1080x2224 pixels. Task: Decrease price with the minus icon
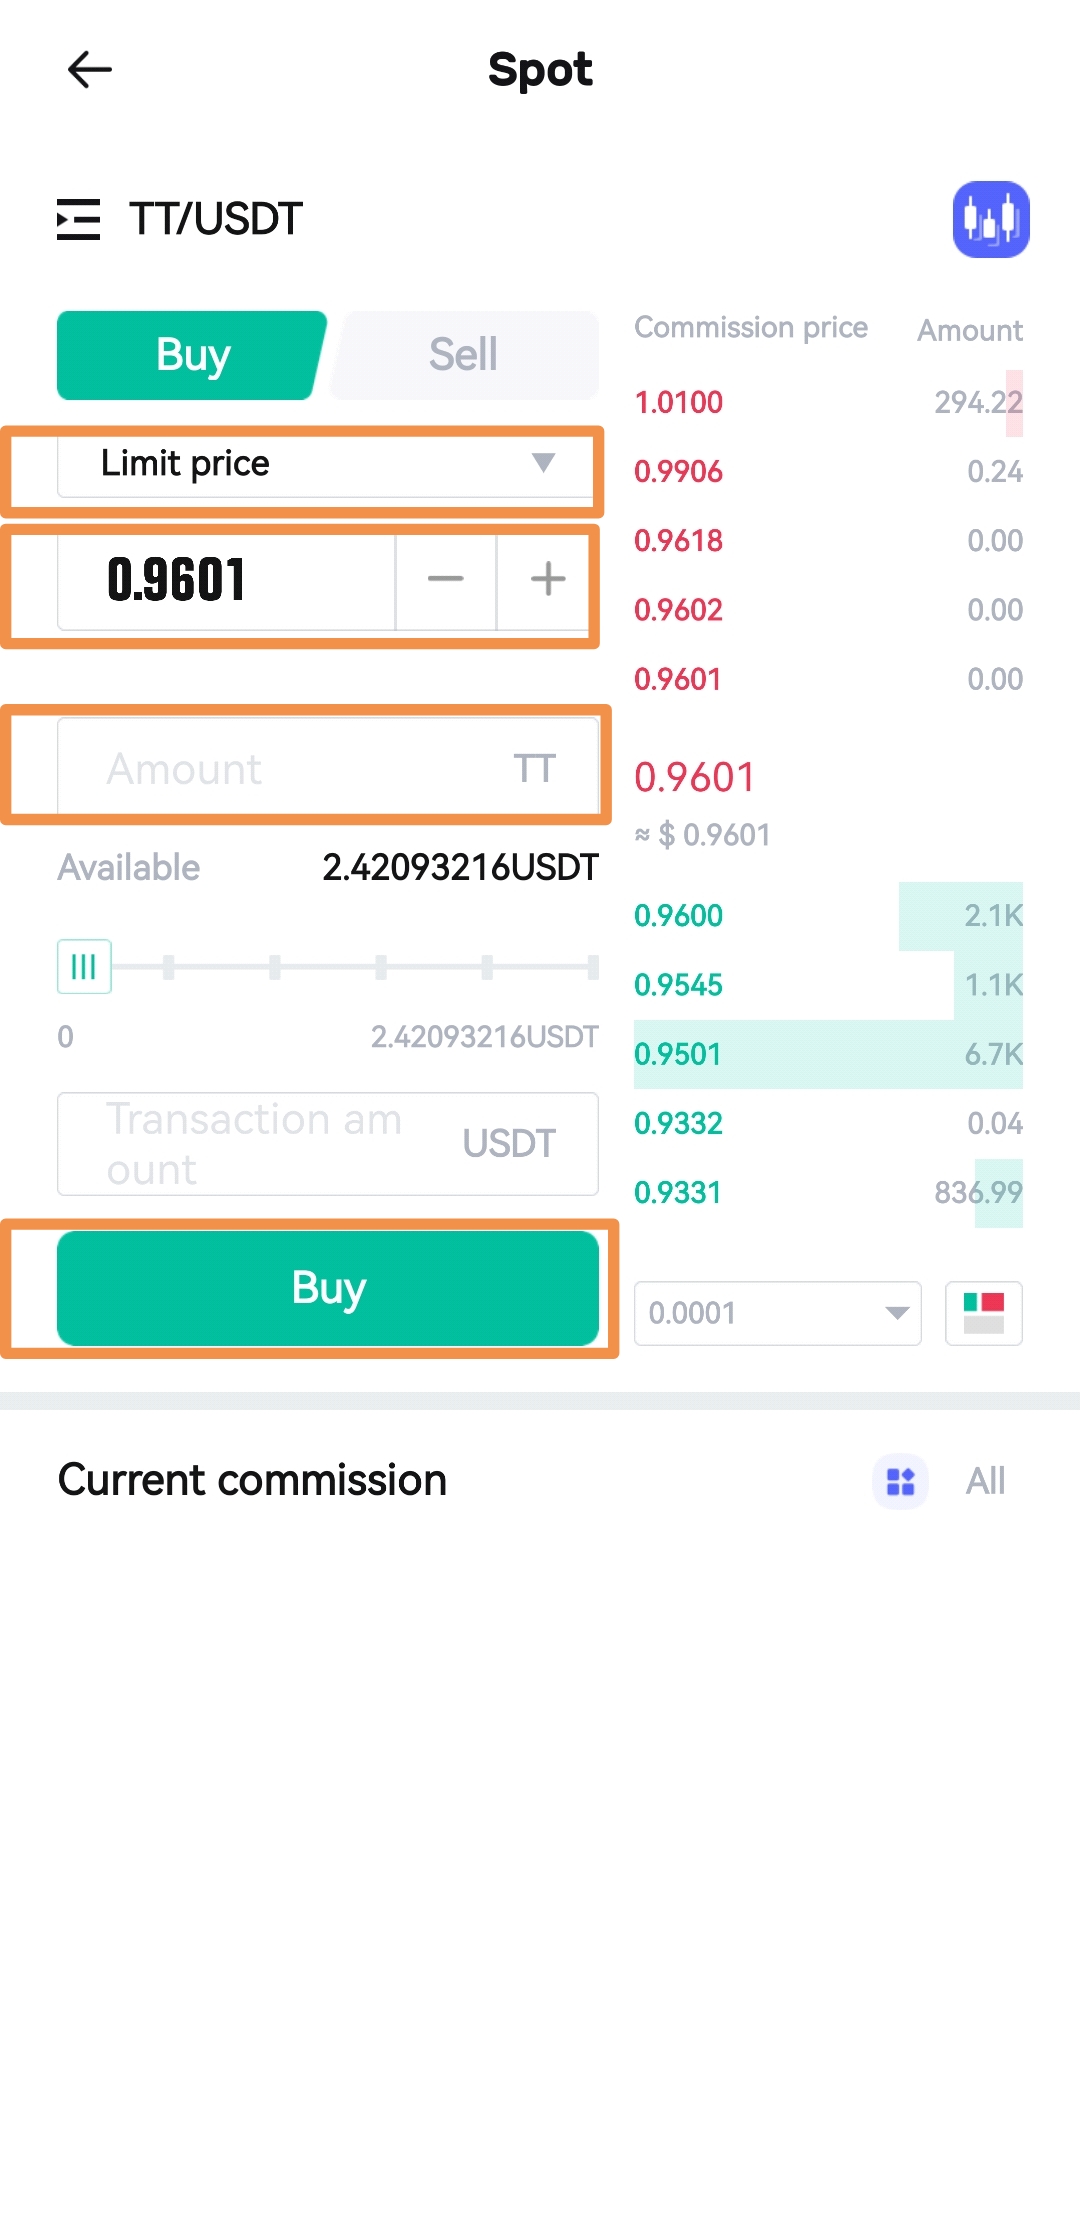(445, 579)
